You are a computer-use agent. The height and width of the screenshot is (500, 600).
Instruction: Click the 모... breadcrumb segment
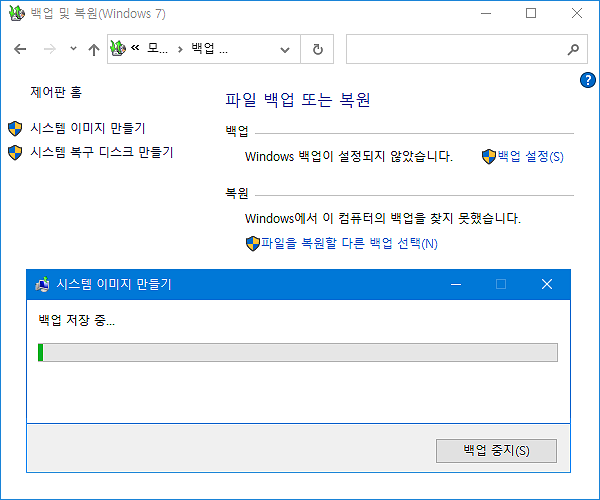click(157, 49)
